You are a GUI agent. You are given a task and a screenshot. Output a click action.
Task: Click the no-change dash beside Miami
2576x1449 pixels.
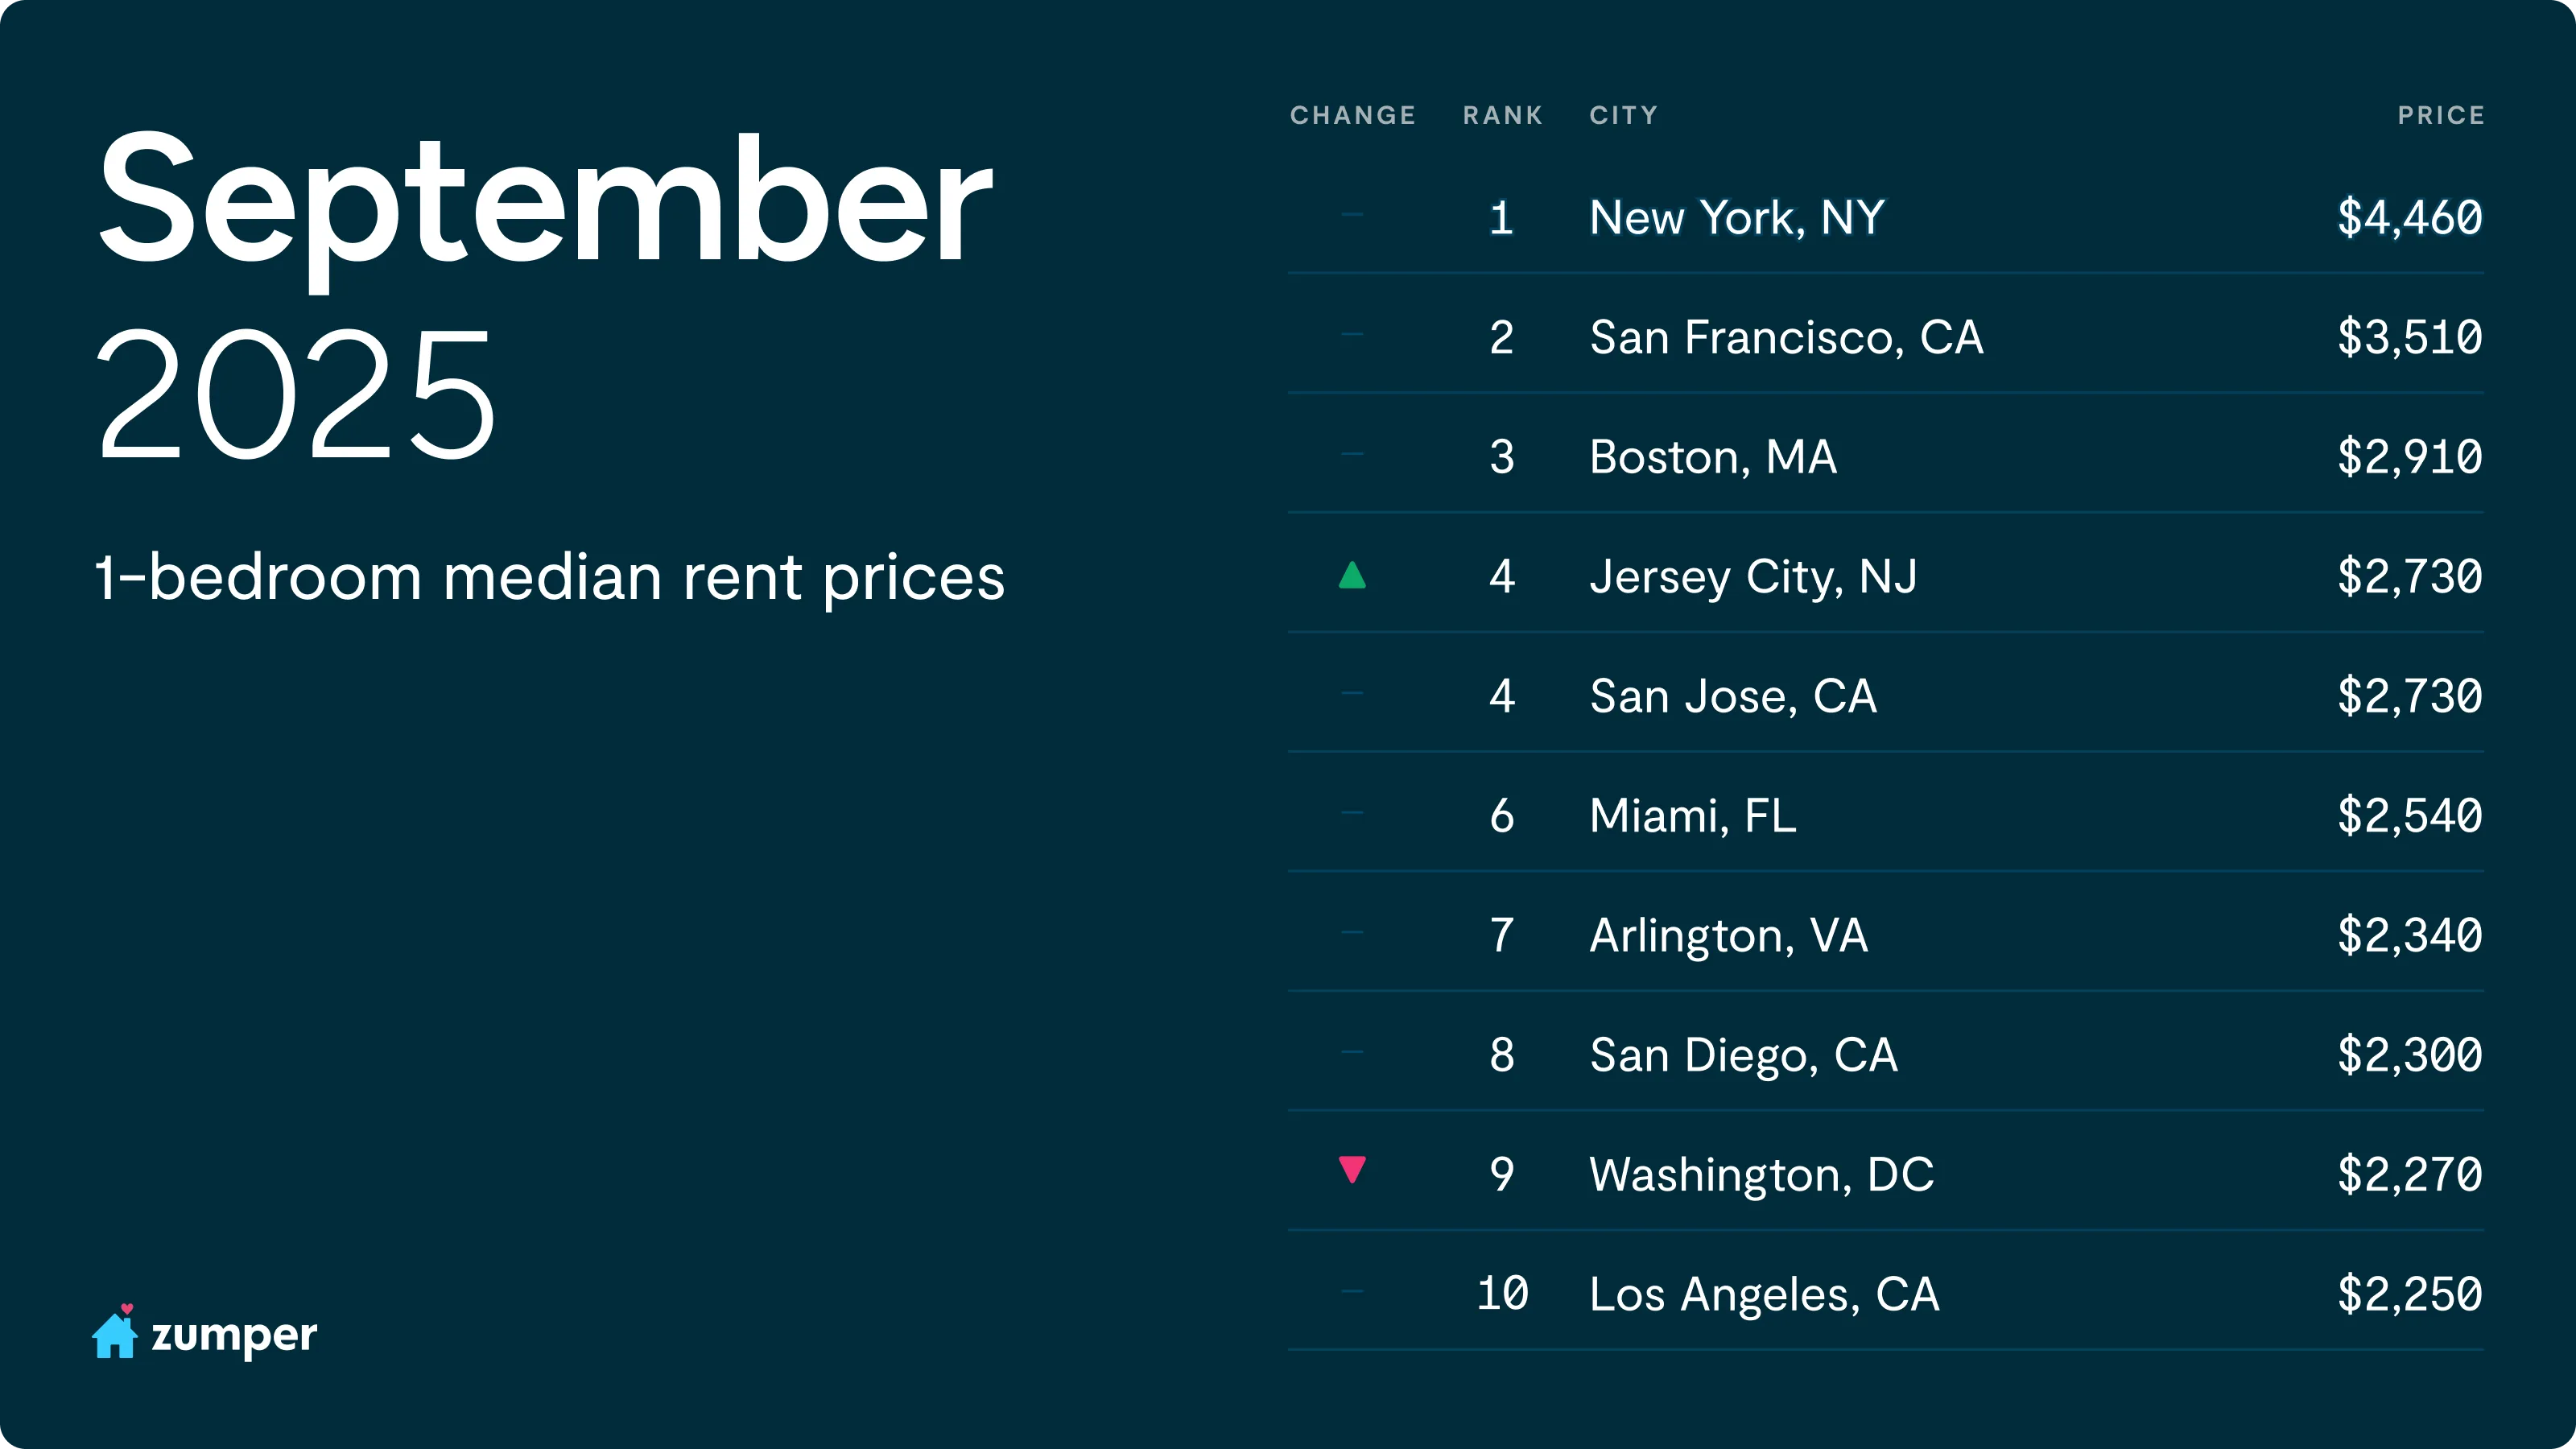point(1352,813)
